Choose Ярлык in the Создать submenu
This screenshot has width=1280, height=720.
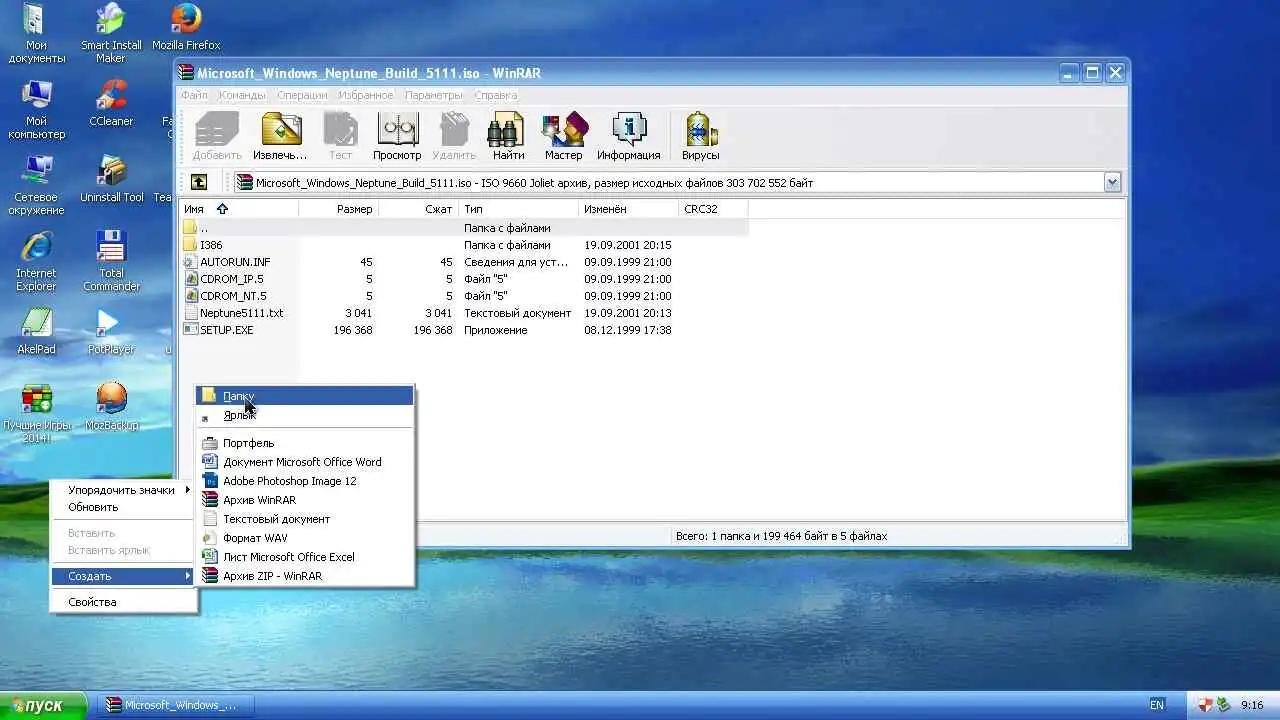(304, 415)
